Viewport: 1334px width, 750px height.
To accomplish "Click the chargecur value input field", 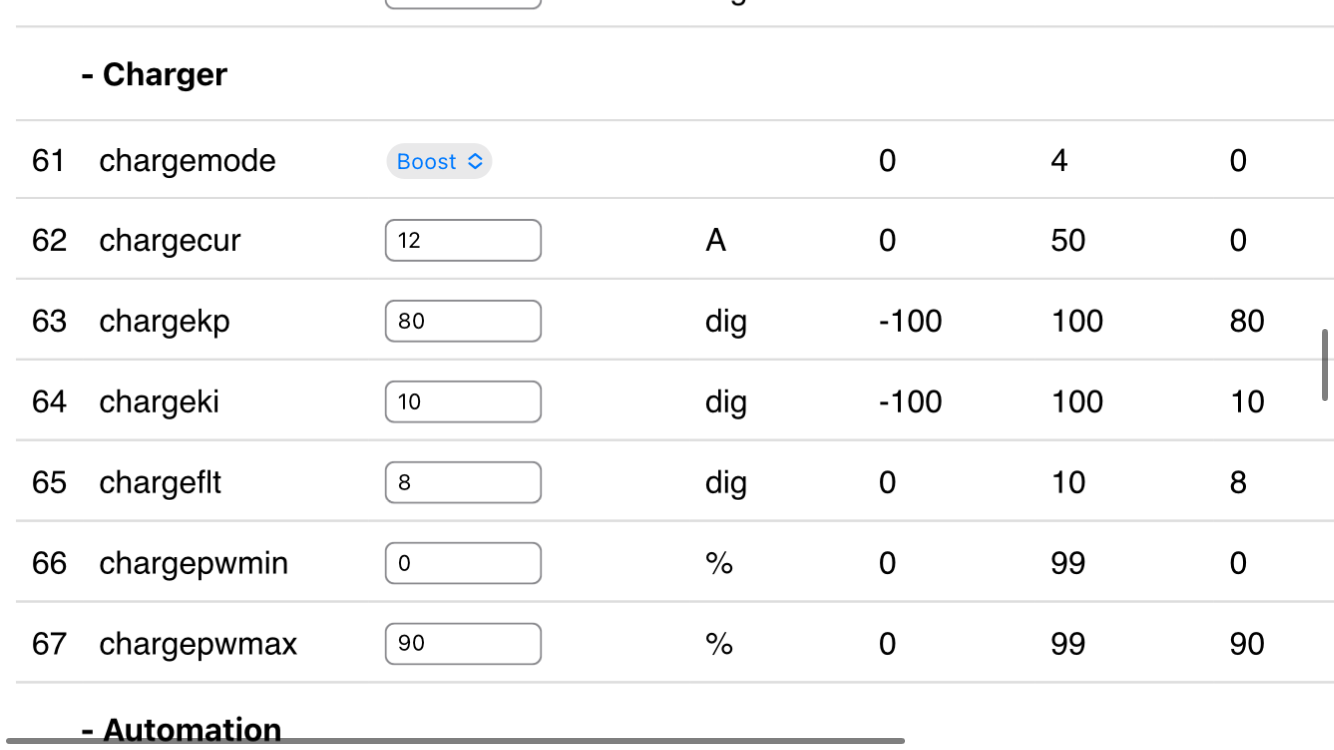I will 463,241.
